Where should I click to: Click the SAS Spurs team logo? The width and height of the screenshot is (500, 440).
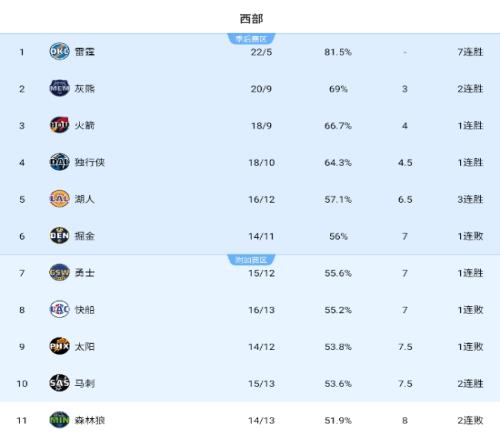pos(59,383)
